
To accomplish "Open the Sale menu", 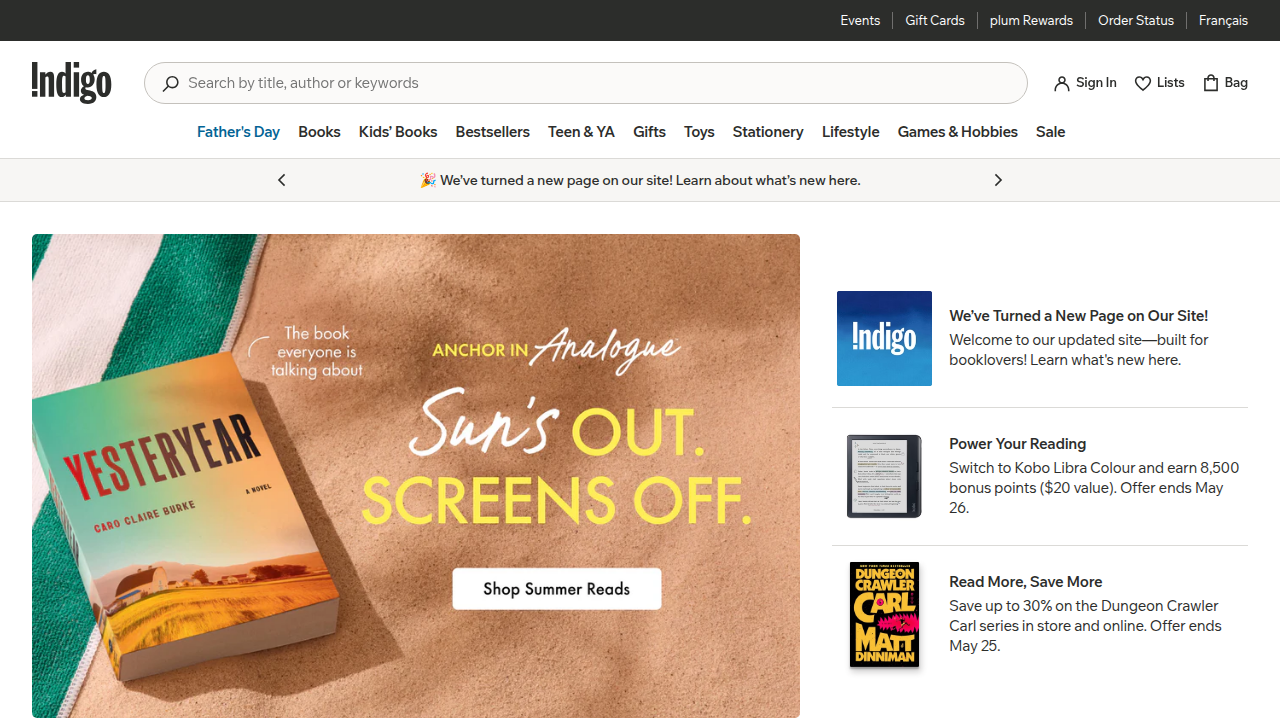I will tap(1050, 132).
